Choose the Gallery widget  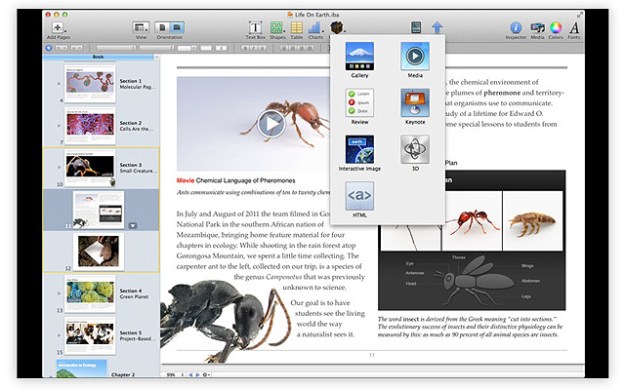pos(360,60)
